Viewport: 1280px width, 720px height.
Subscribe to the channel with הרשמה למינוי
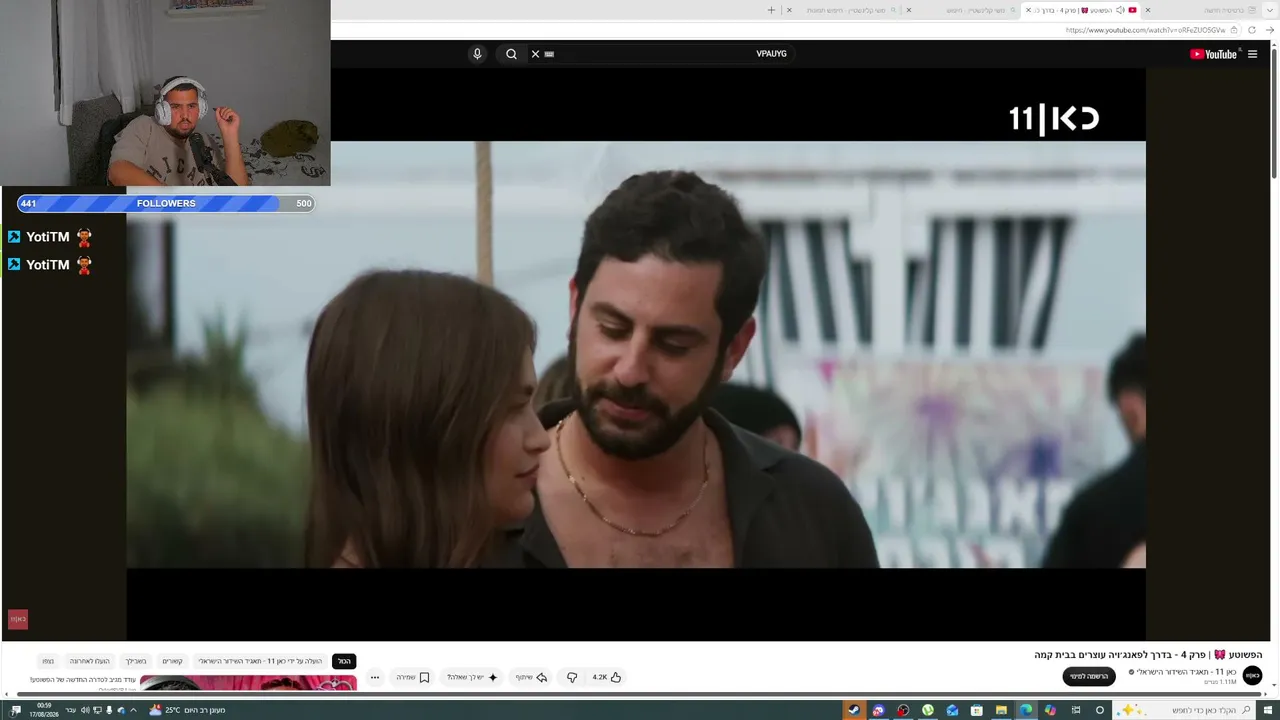(1089, 677)
